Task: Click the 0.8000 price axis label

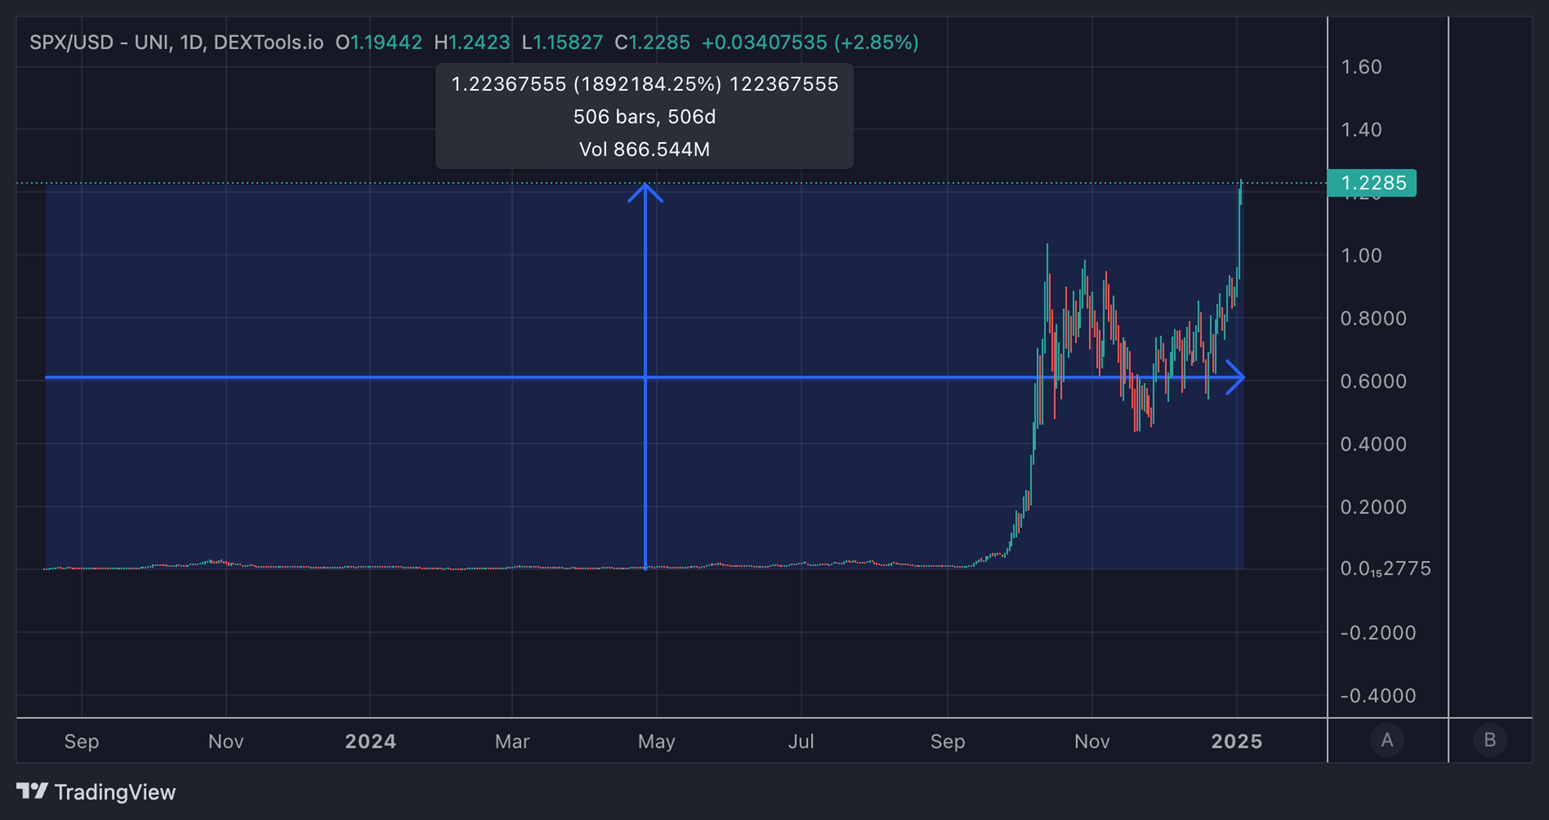Action: coord(1373,318)
